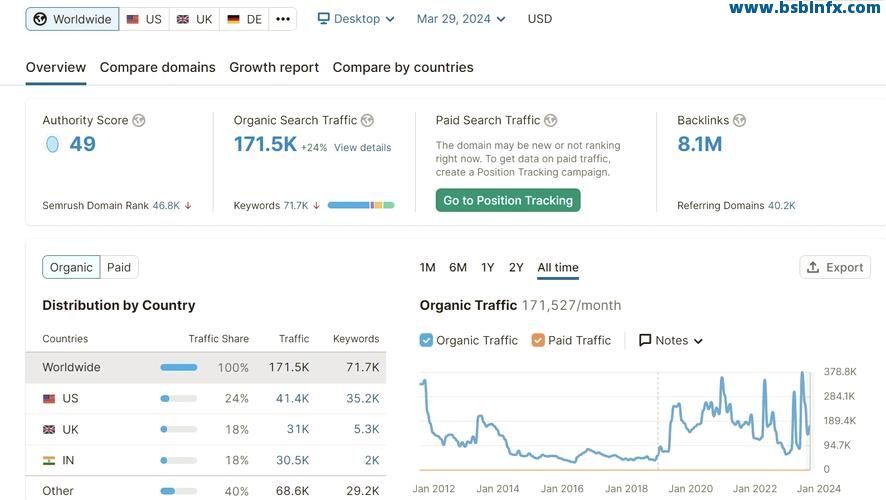886x500 pixels.
Task: Select DE database toggle
Action: [245, 19]
